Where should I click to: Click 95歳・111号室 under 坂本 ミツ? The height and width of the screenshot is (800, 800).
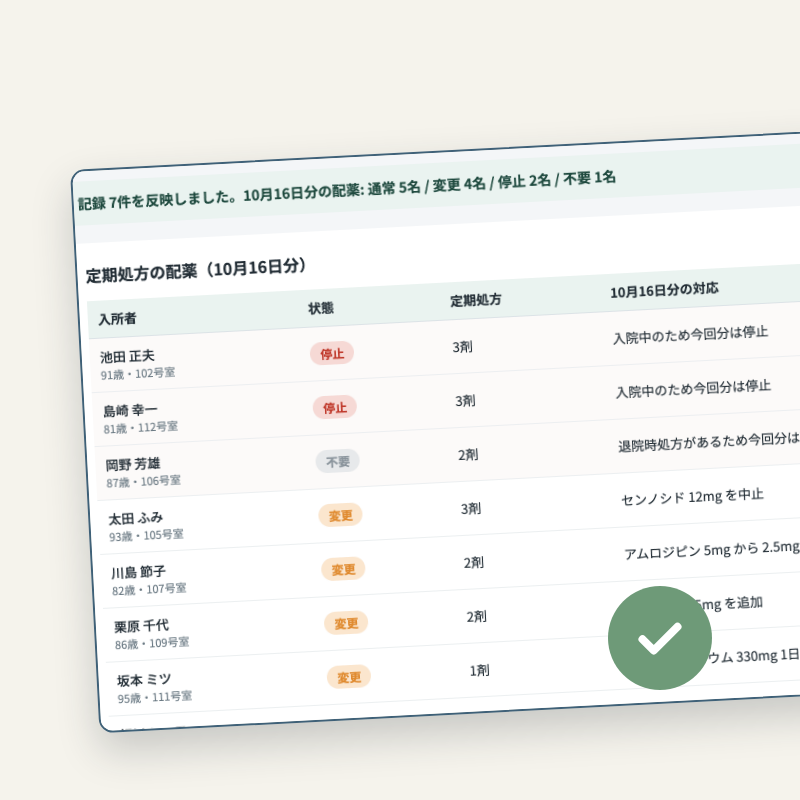point(155,697)
